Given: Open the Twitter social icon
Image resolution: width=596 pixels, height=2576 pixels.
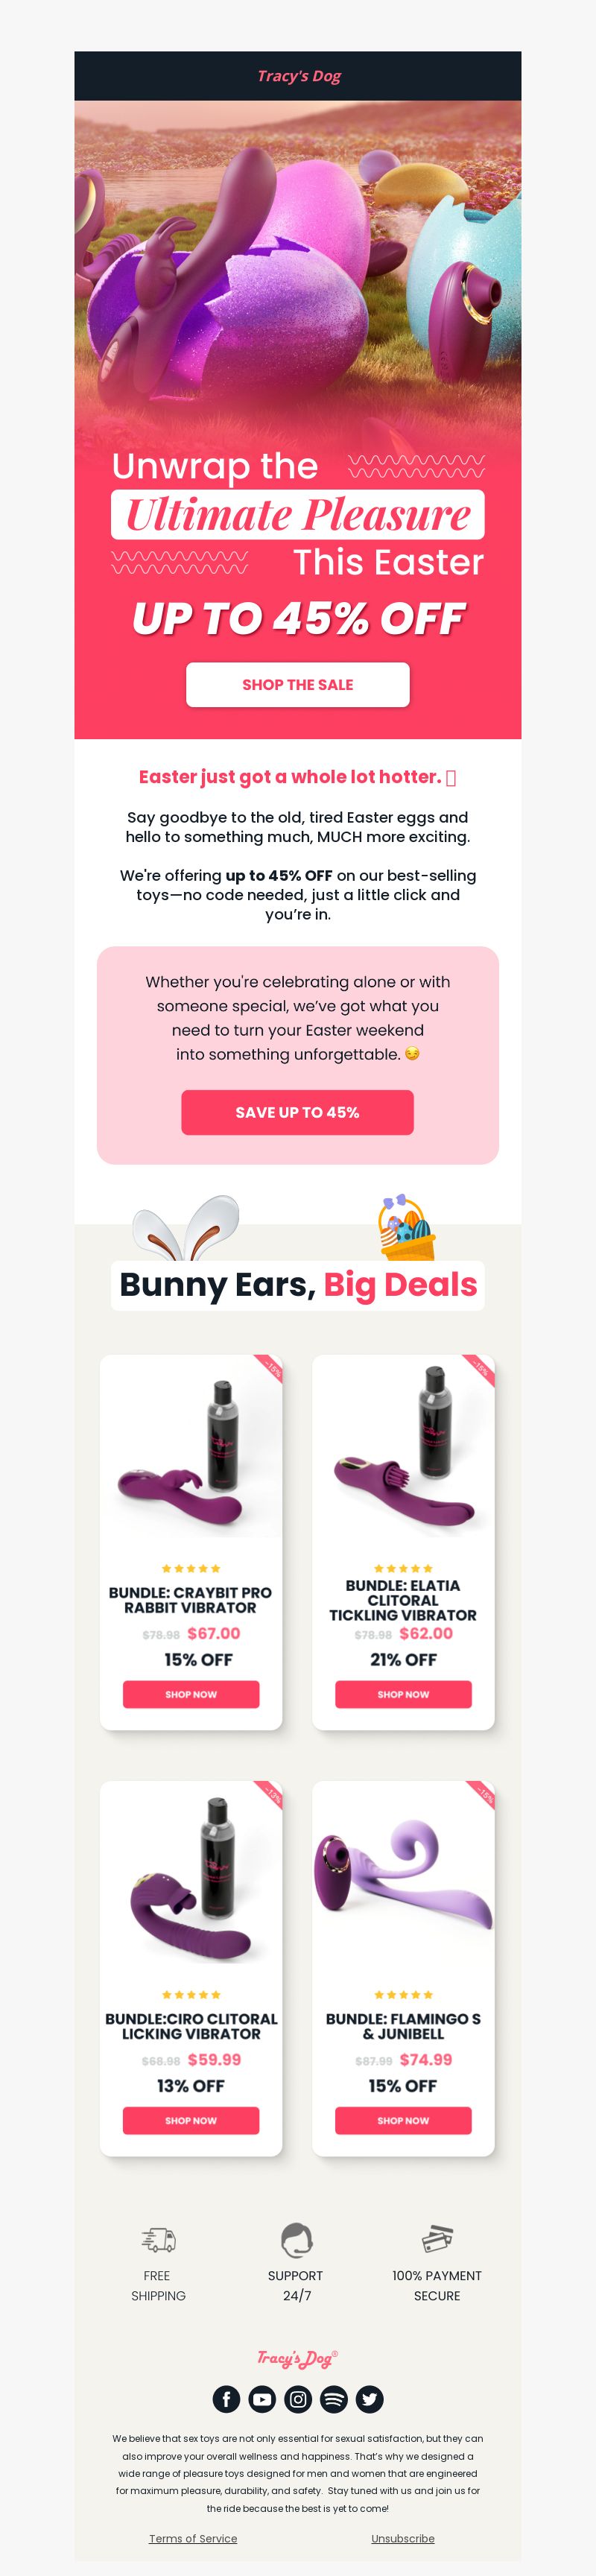Looking at the screenshot, I should (x=370, y=2398).
